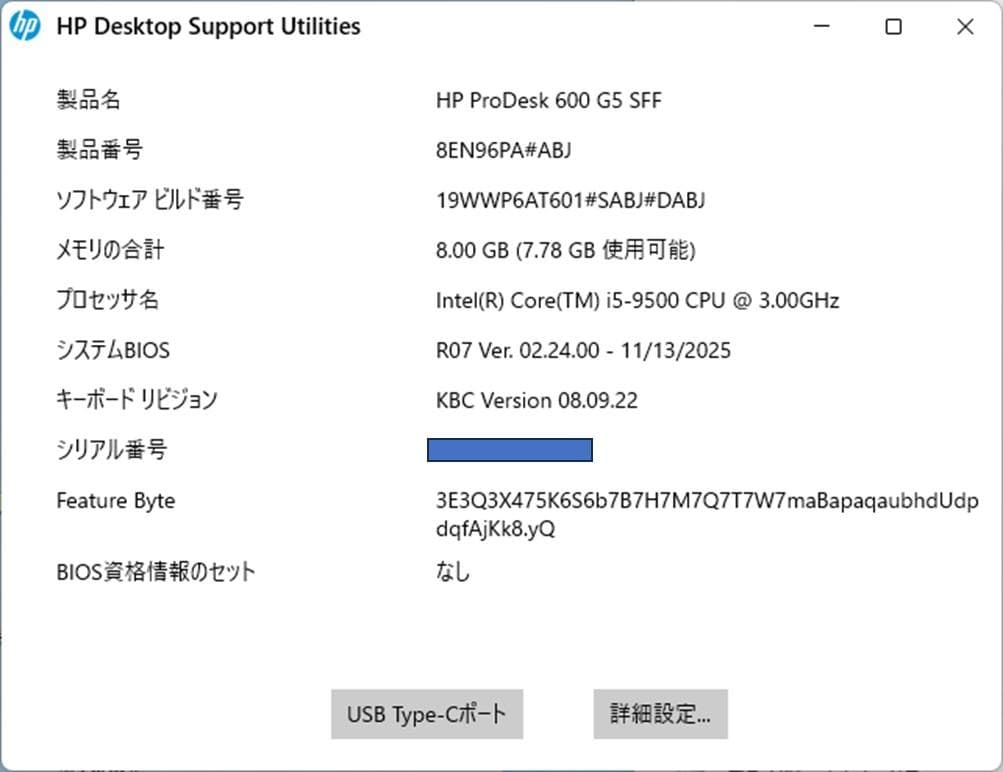
Task: Click the HP logo in the title bar
Action: point(23,25)
